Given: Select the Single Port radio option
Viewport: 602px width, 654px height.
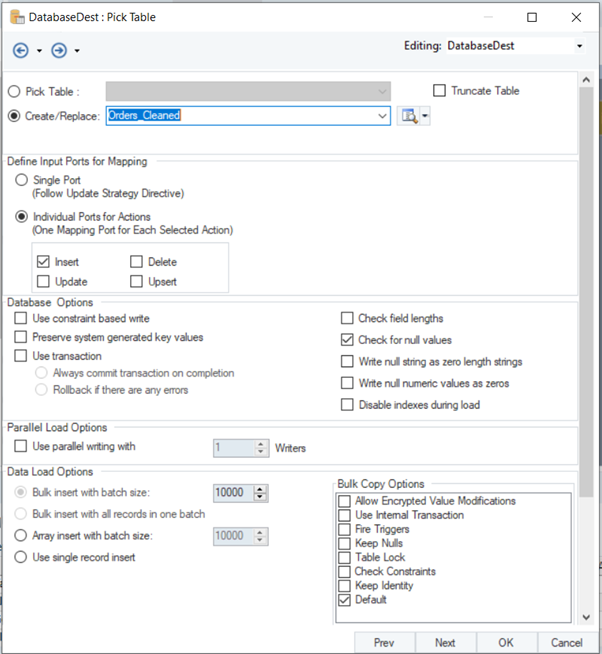Looking at the screenshot, I should [22, 180].
